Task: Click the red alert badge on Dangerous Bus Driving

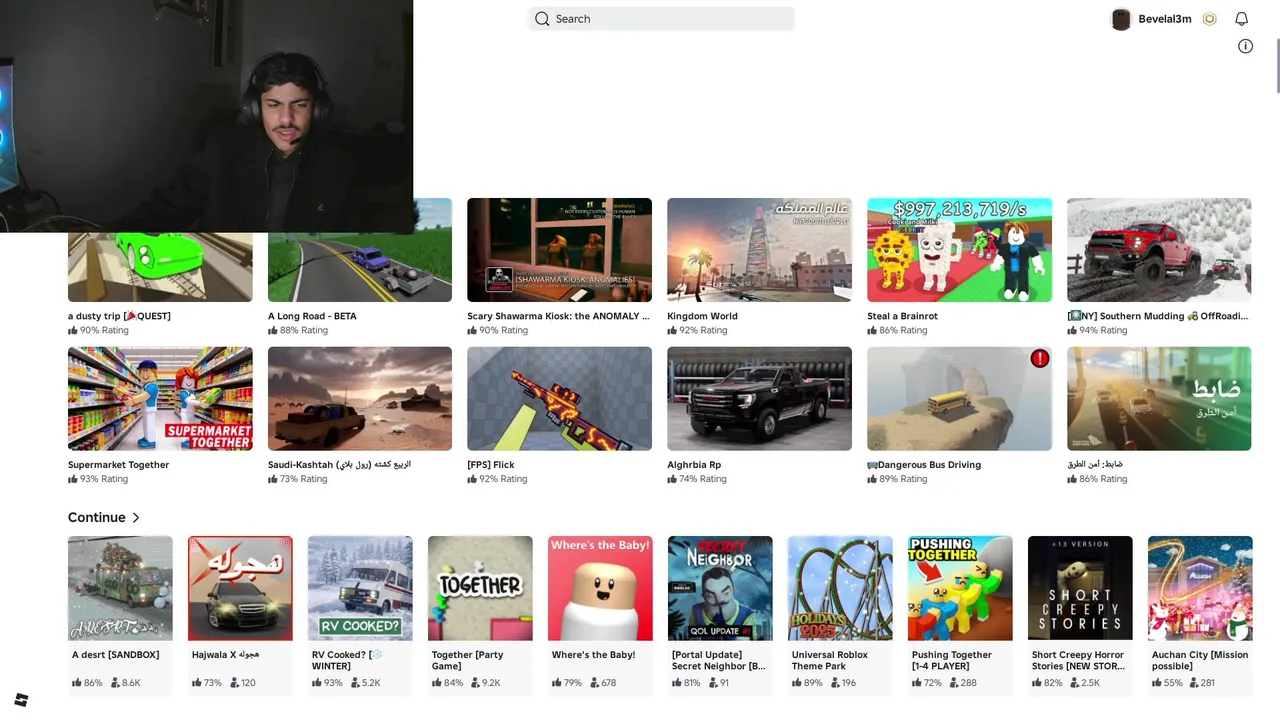Action: point(1040,358)
